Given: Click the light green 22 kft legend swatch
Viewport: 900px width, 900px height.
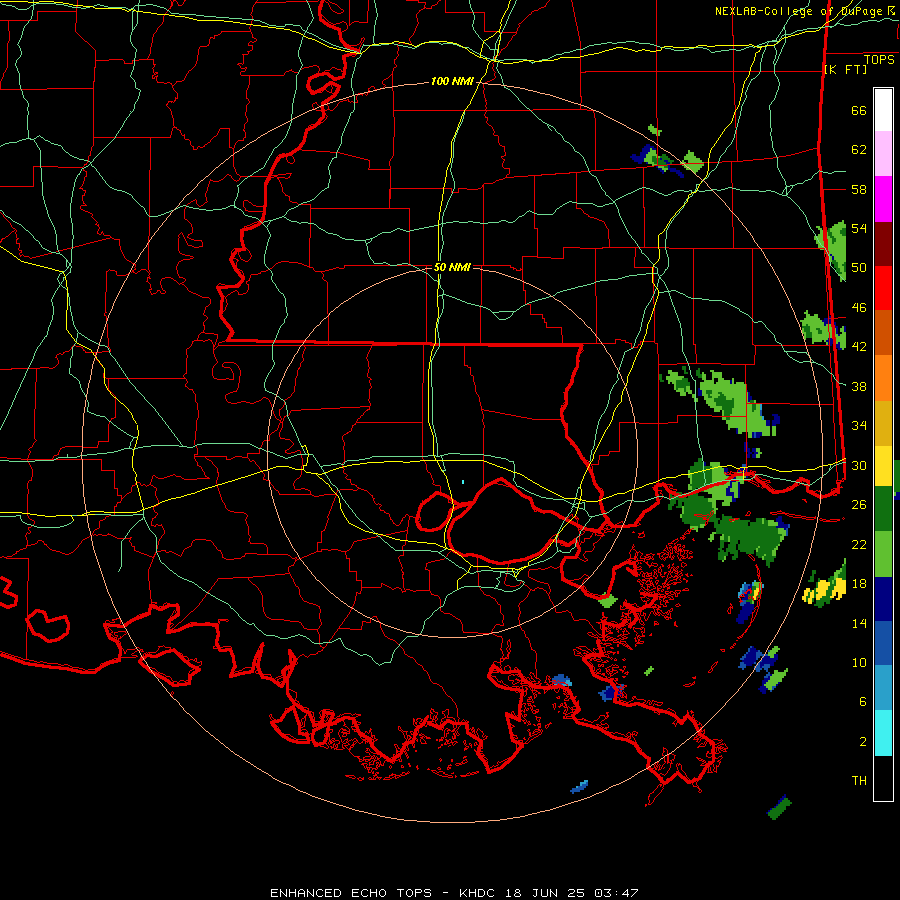Looking at the screenshot, I should 883,554.
